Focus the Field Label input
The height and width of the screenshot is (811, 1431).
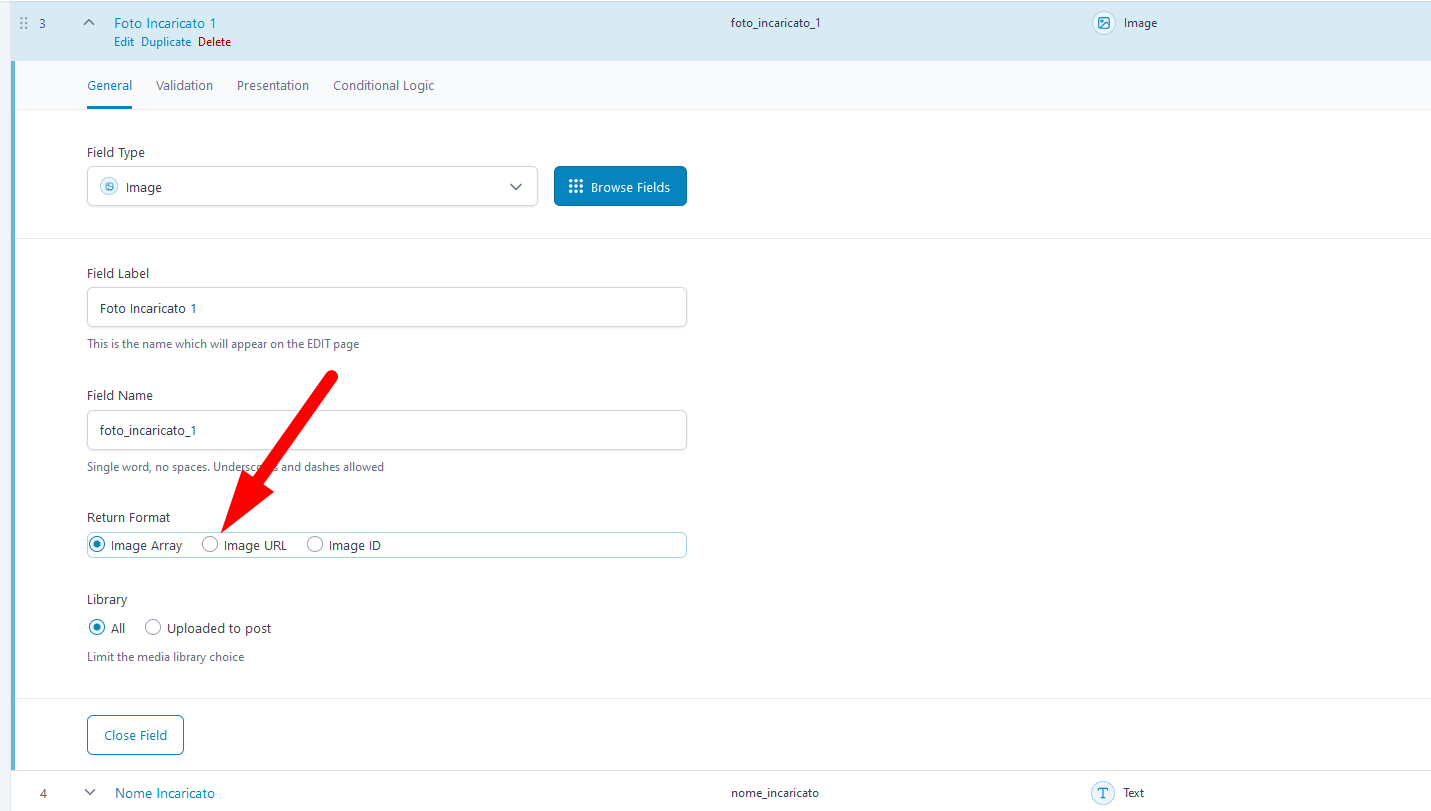(387, 307)
